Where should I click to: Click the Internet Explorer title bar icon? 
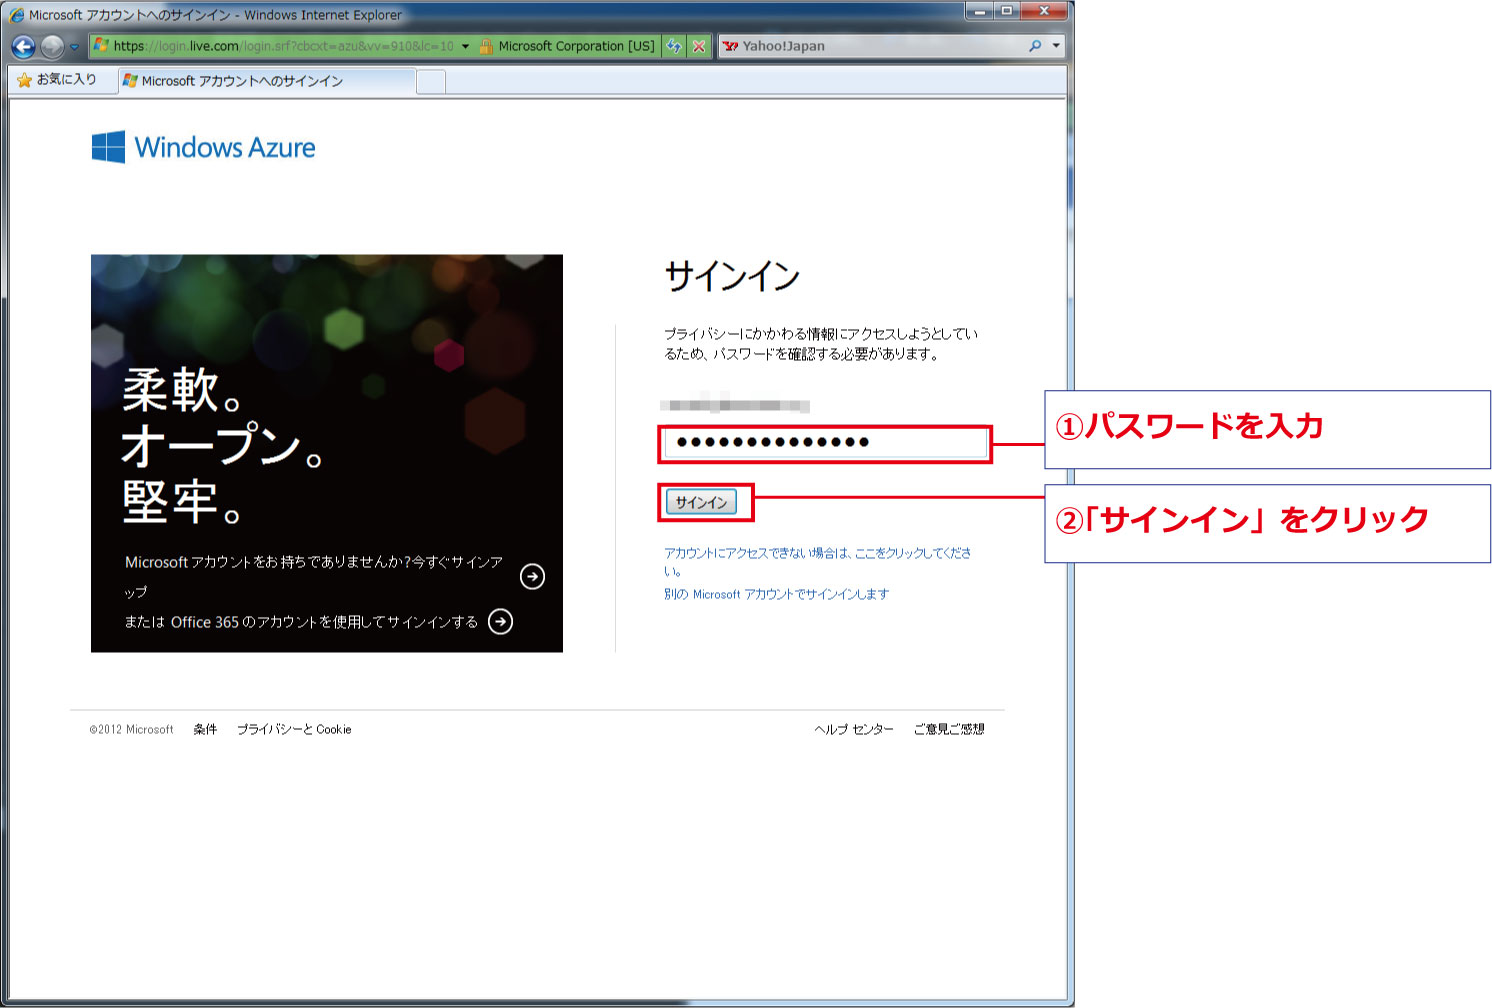(x=17, y=15)
